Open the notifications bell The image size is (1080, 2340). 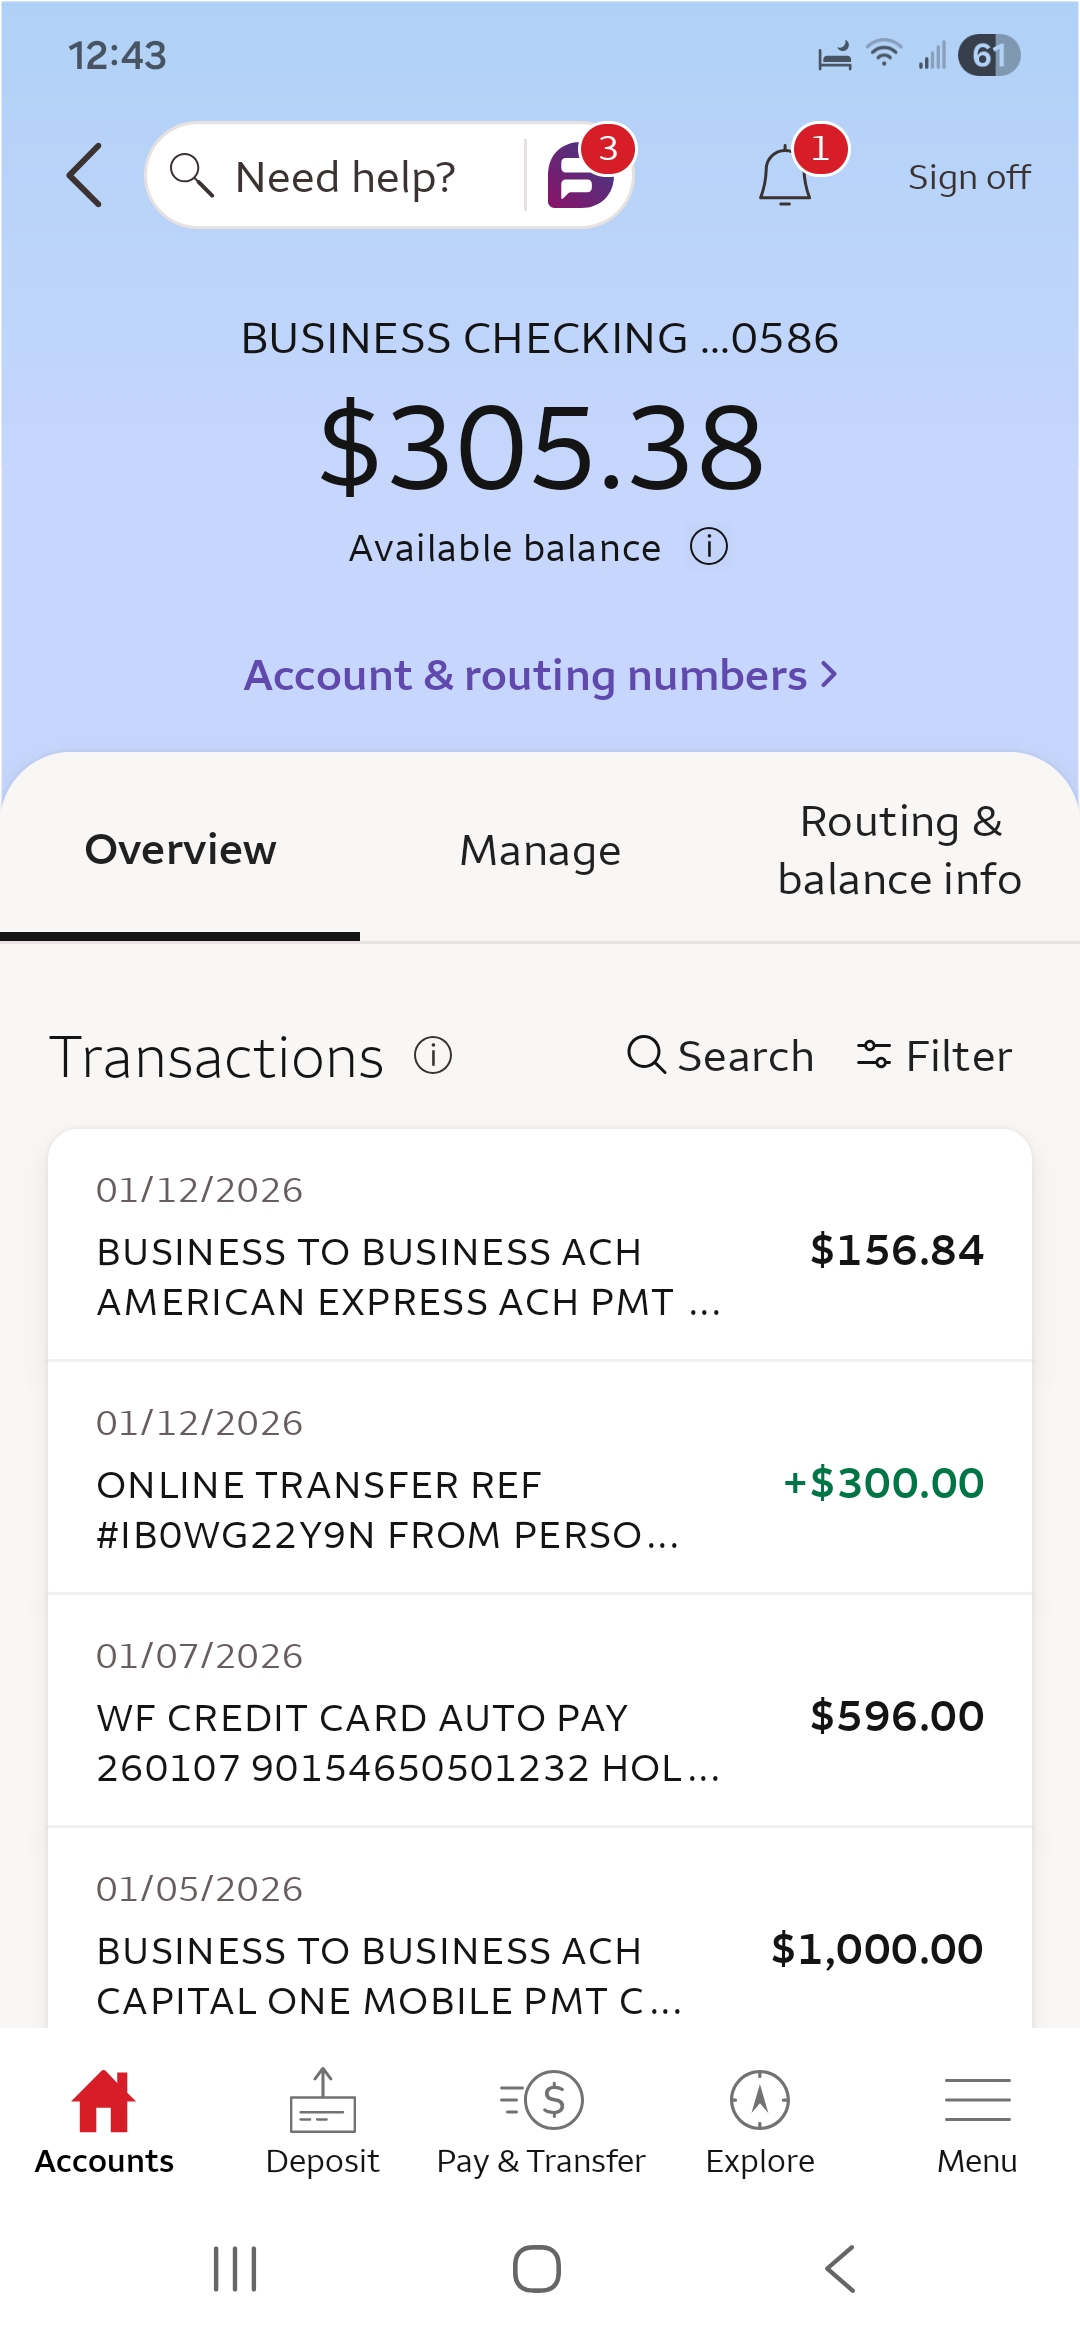tap(785, 177)
